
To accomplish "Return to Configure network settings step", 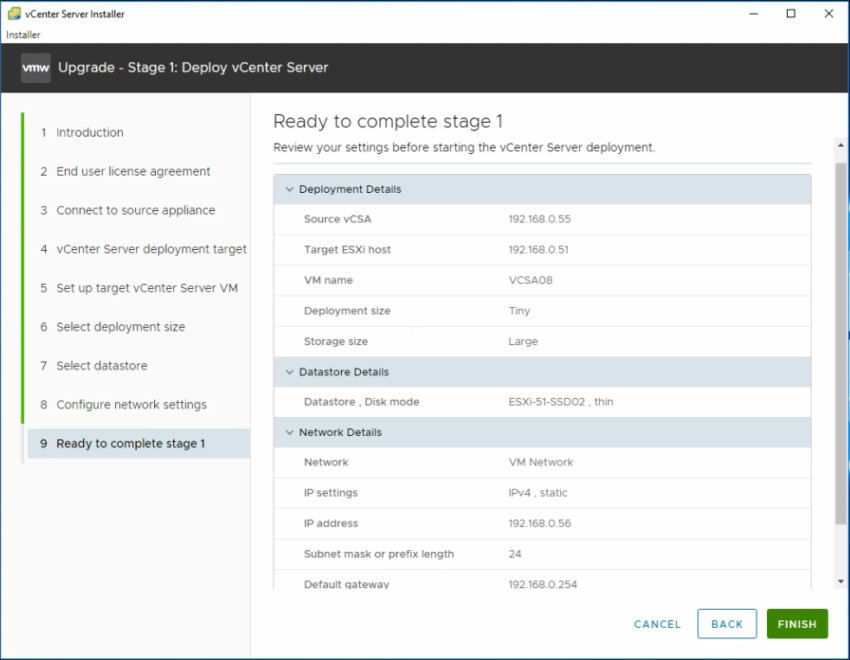I will 131,405.
